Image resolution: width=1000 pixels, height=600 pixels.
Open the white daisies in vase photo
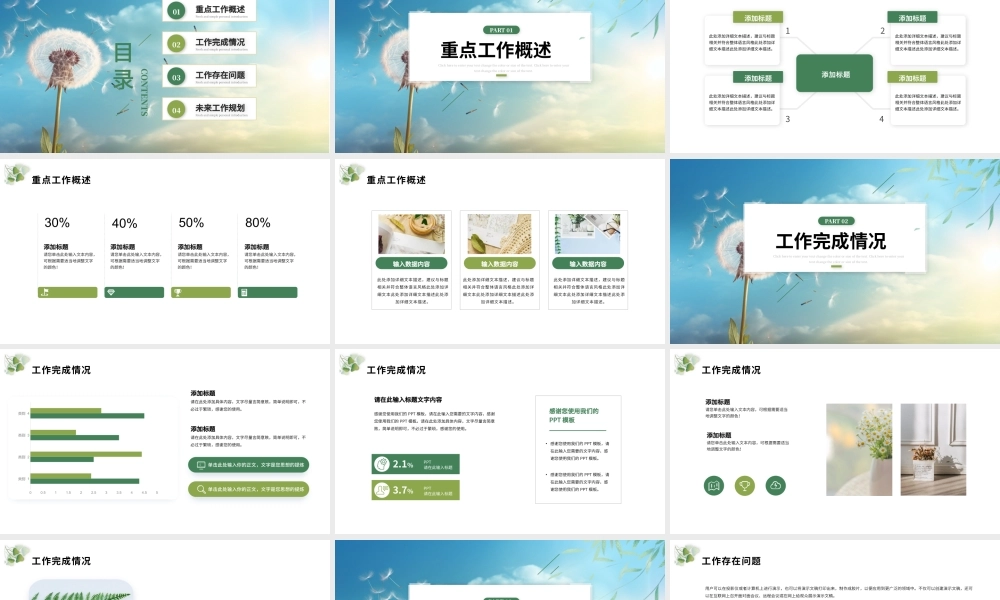[x=859, y=450]
